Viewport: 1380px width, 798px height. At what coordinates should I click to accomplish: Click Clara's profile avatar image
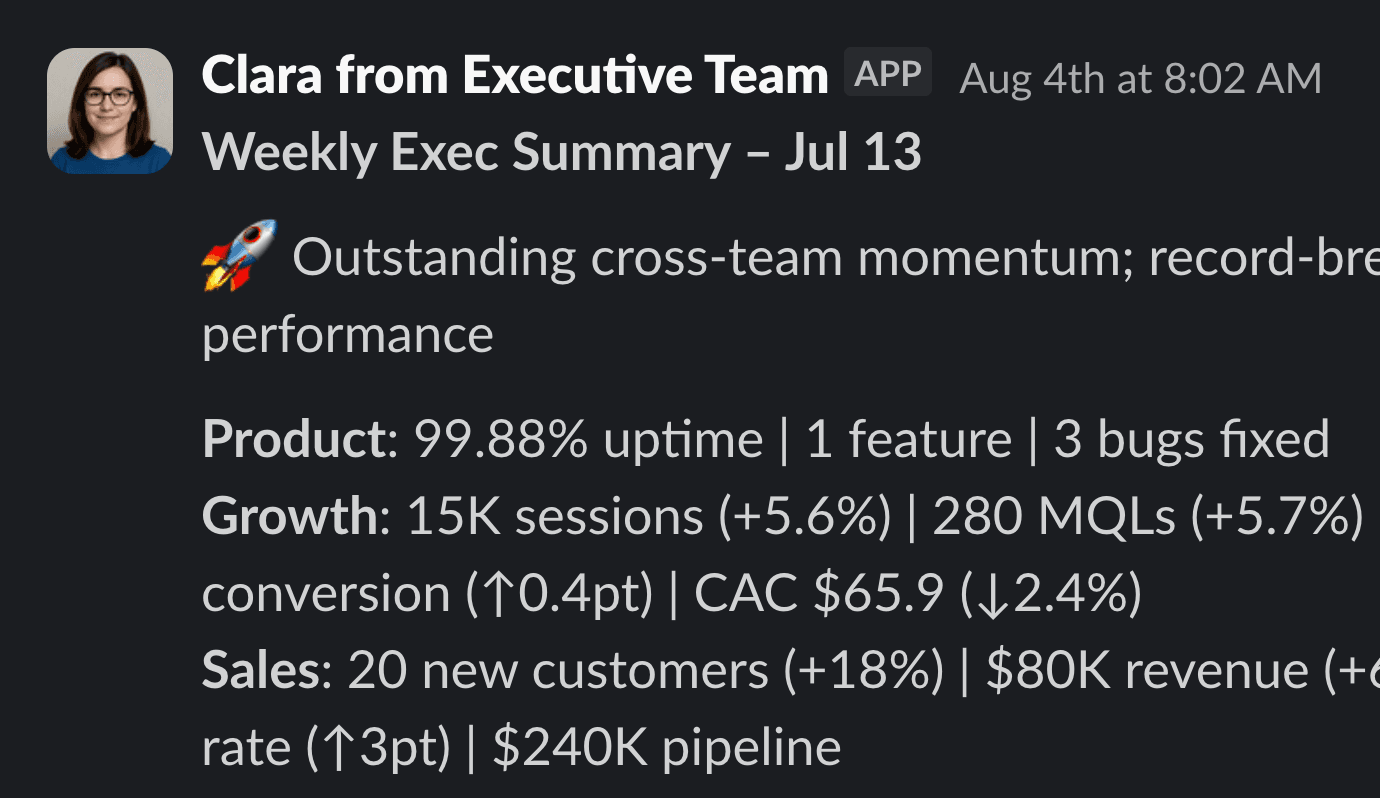tap(110, 110)
